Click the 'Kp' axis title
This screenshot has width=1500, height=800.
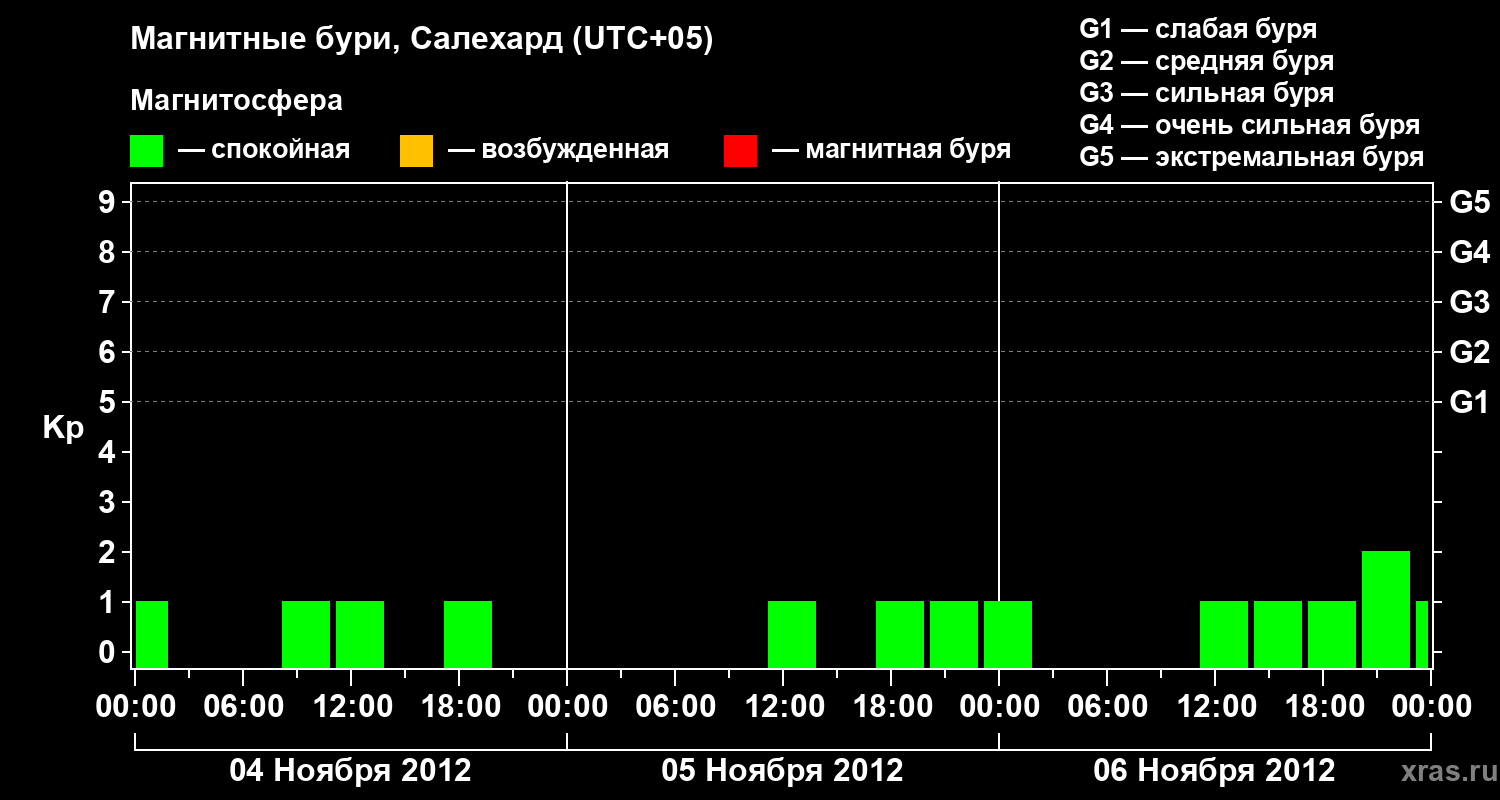[63, 428]
